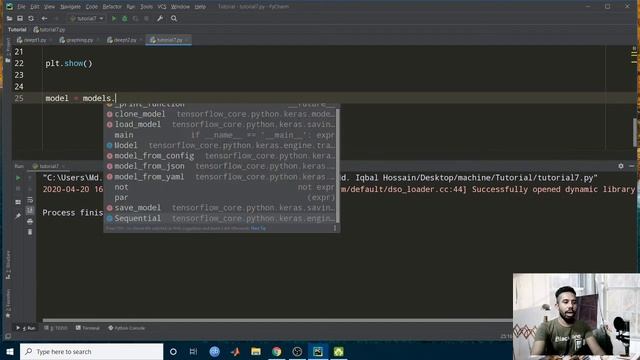Click the Type here to search box
The height and width of the screenshot is (360, 640).
[x=91, y=351]
